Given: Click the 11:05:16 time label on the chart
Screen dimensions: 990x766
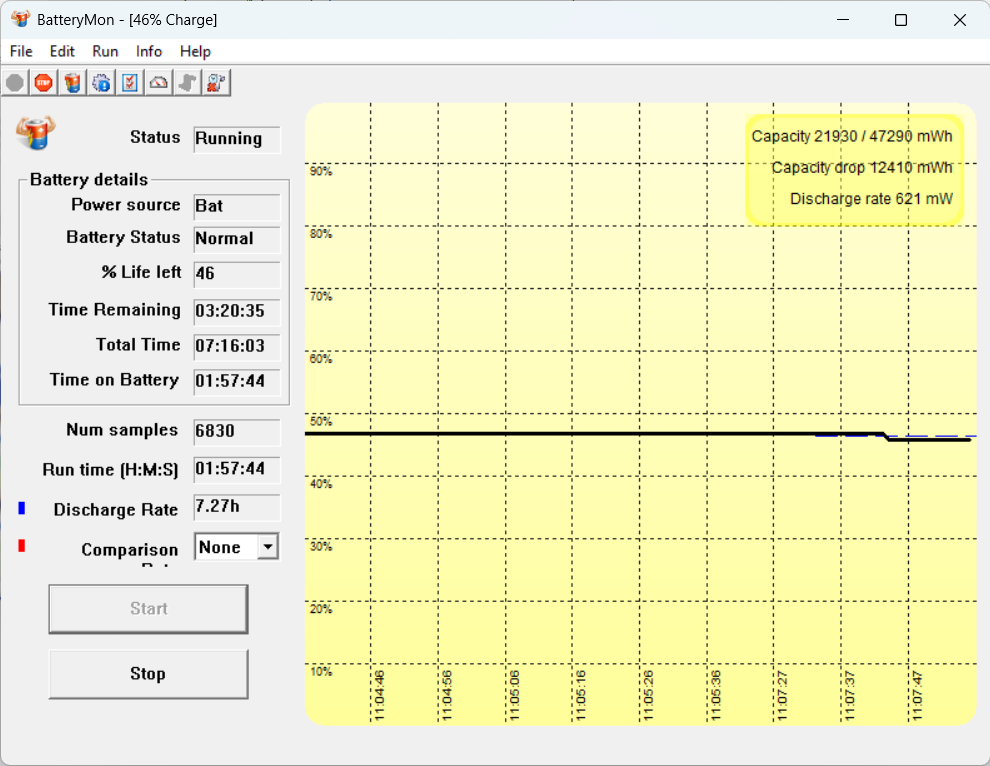Looking at the screenshot, I should pyautogui.click(x=581, y=696).
